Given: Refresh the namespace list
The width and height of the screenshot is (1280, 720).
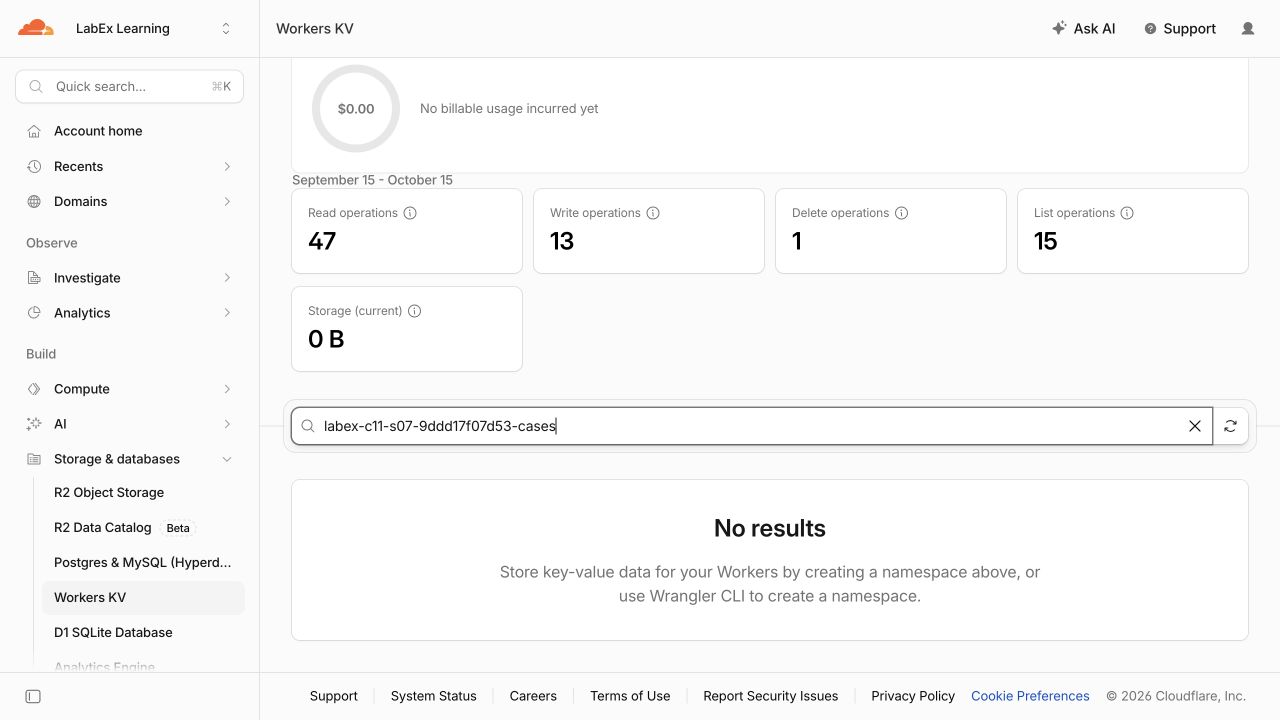Looking at the screenshot, I should [1231, 426].
